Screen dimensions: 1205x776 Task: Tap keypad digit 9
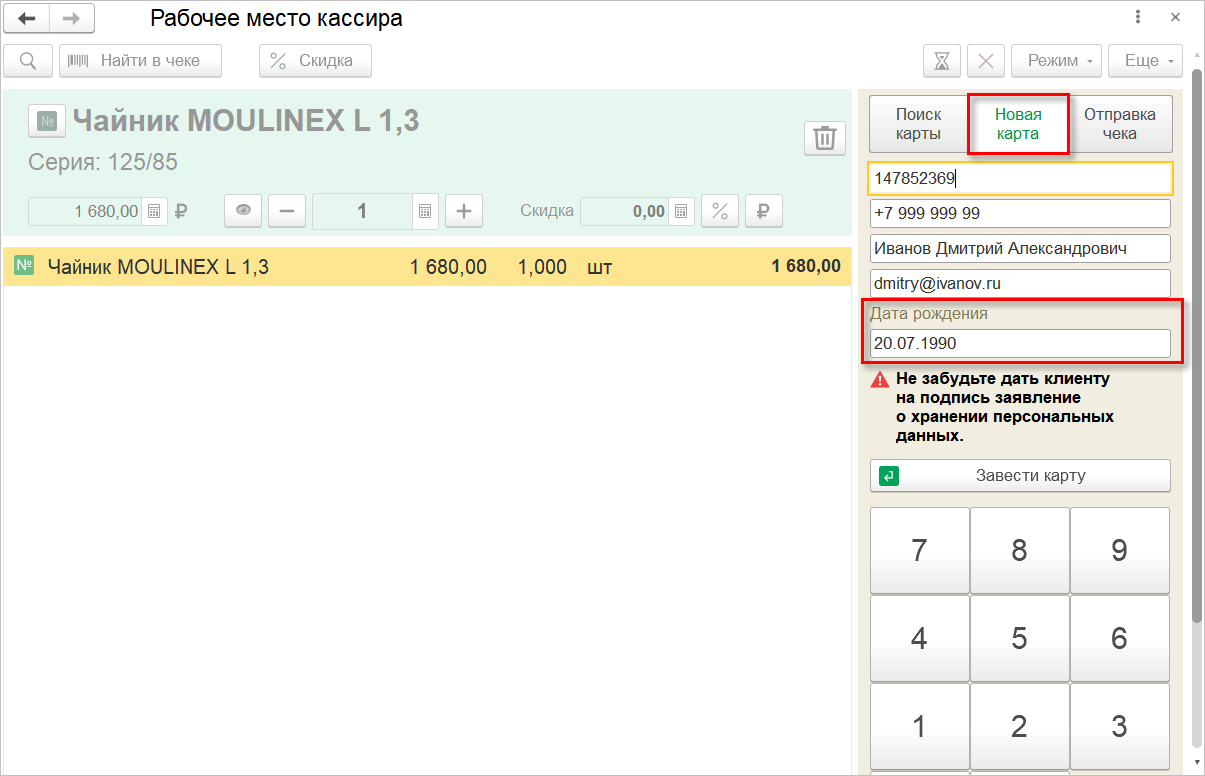[x=1120, y=550]
